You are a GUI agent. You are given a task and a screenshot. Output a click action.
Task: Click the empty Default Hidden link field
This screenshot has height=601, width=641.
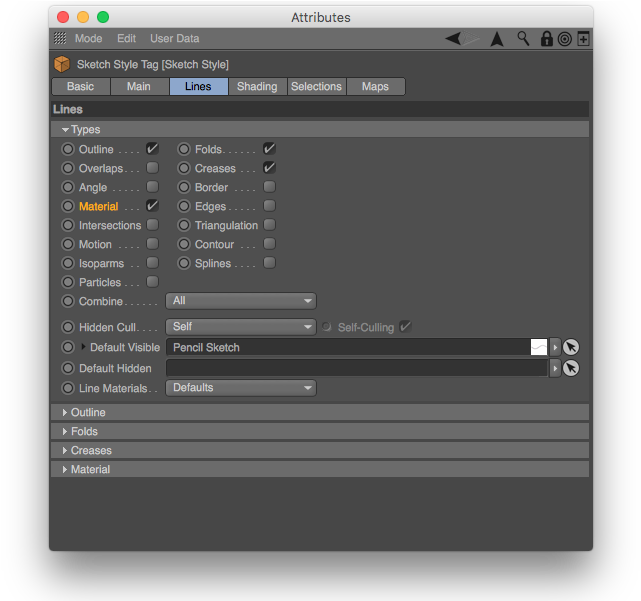356,368
